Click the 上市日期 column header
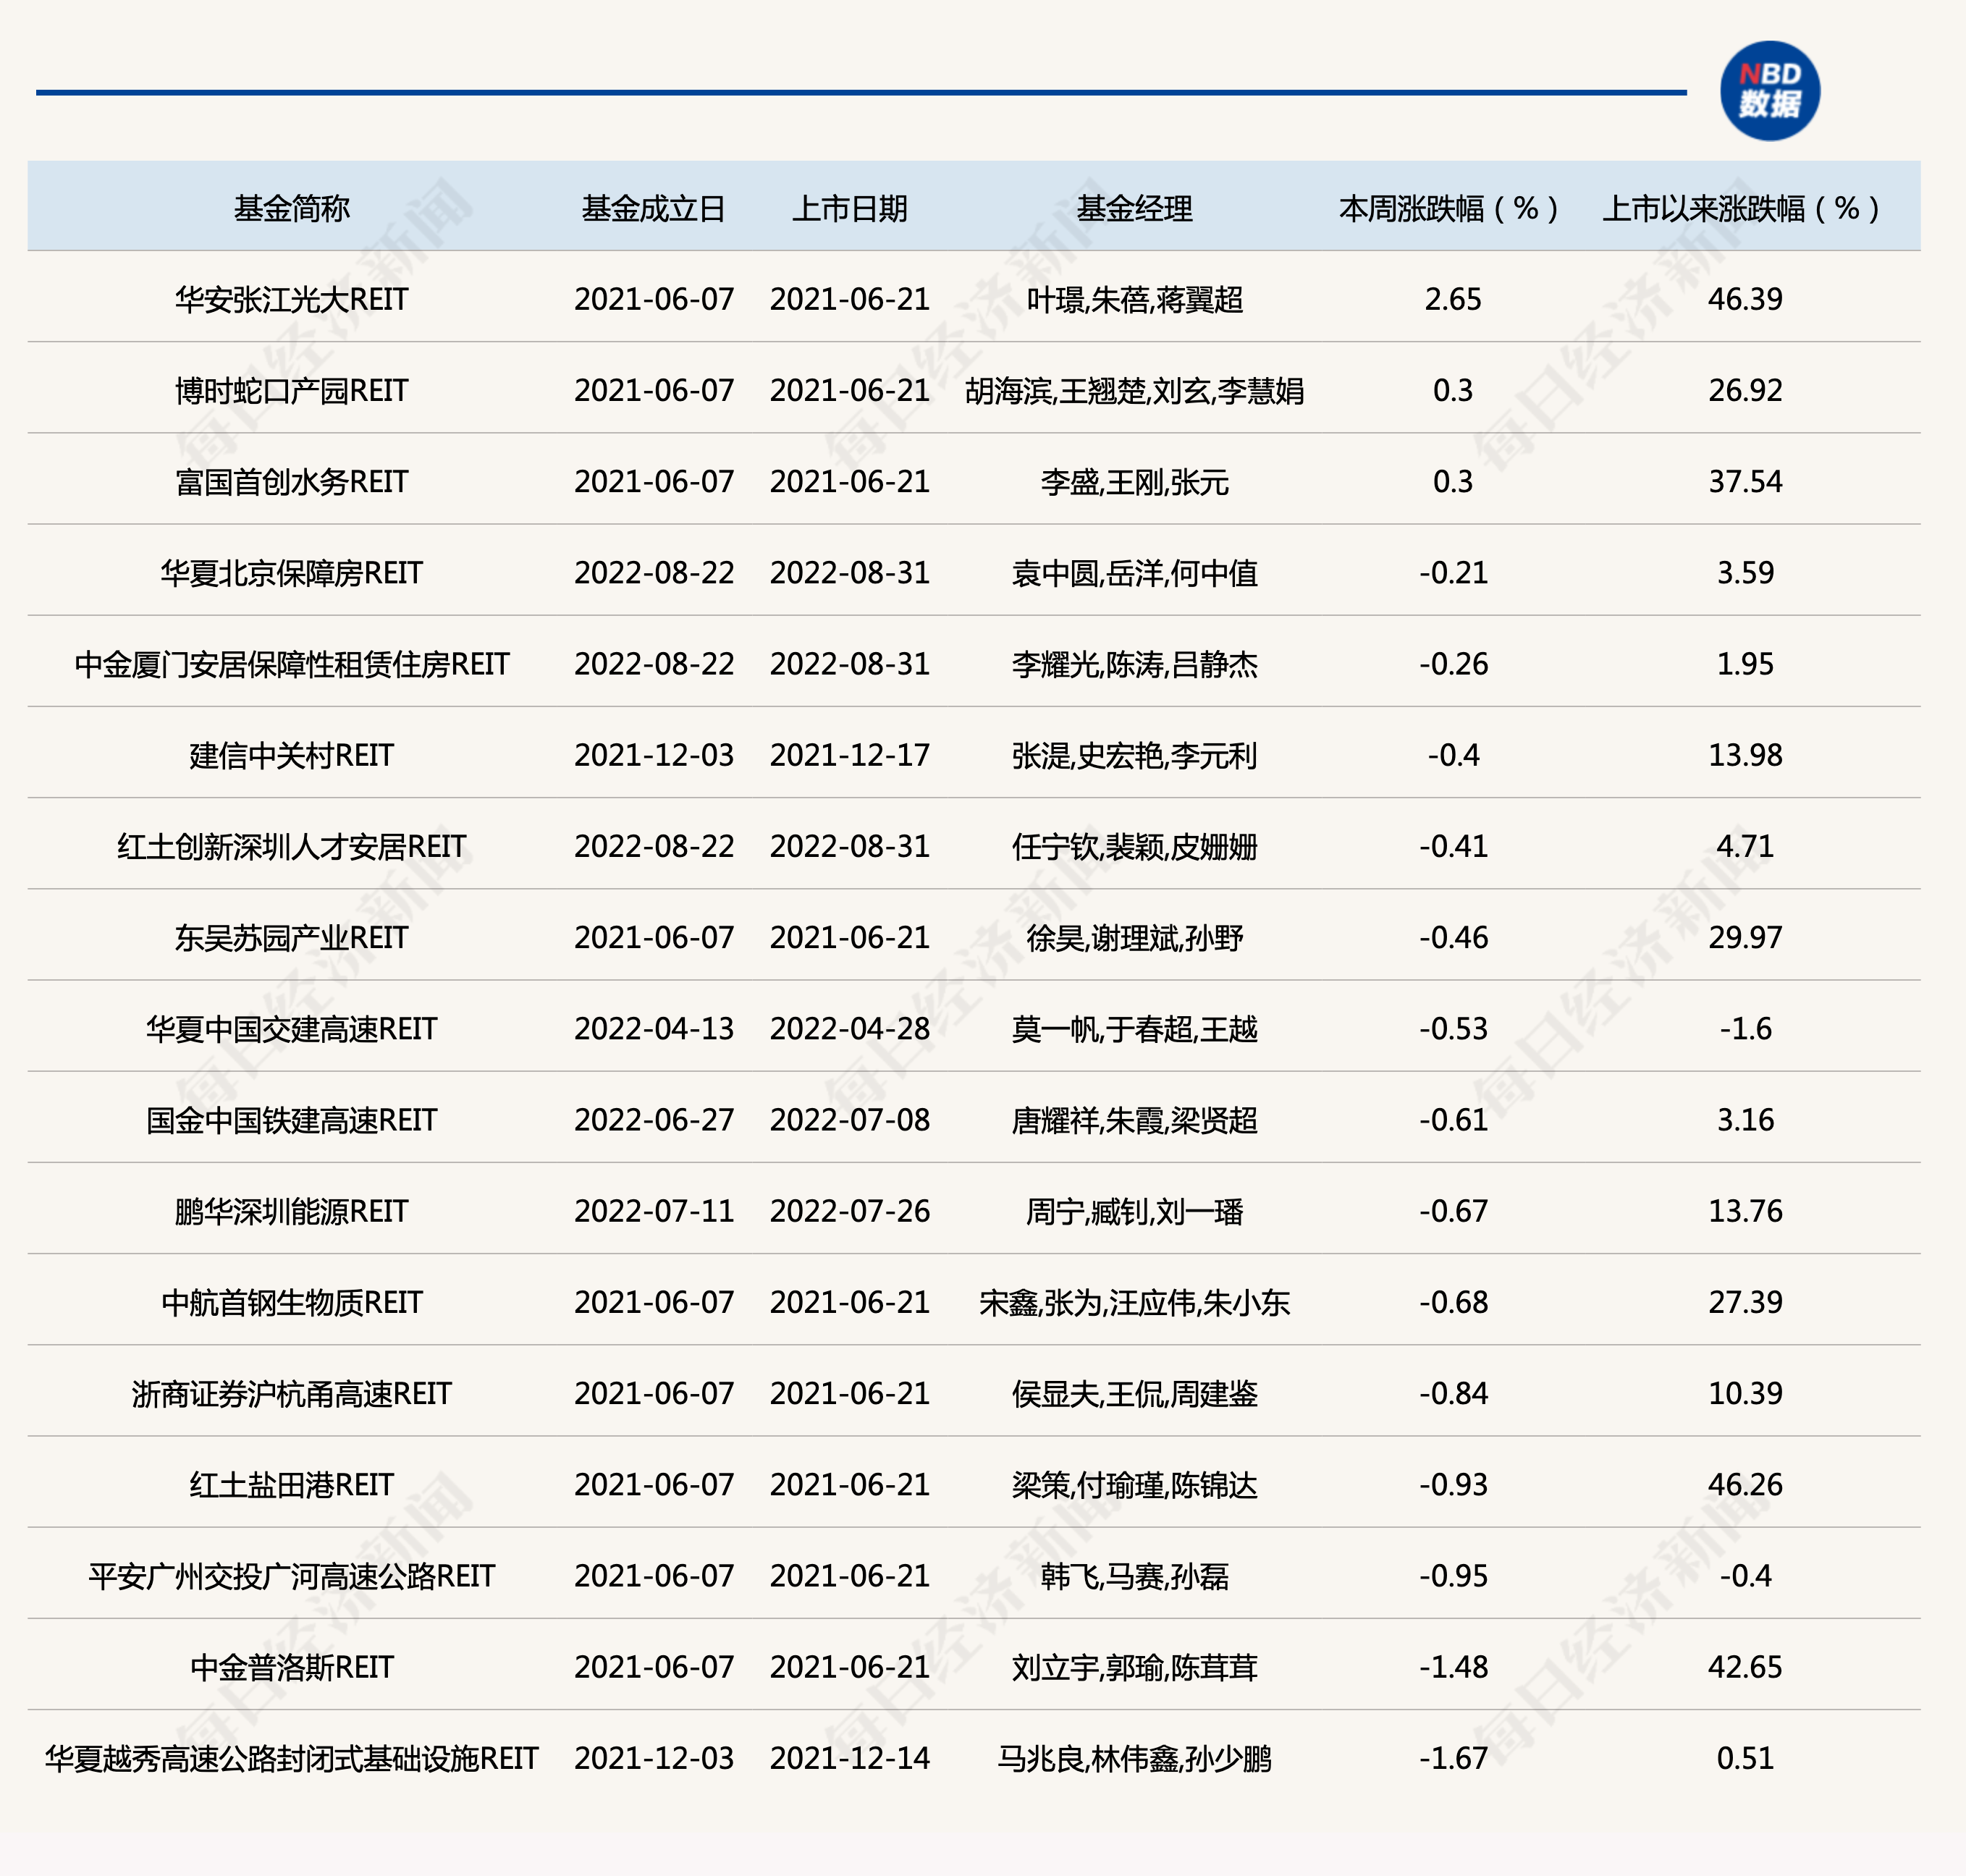The width and height of the screenshot is (1966, 1876). point(849,208)
